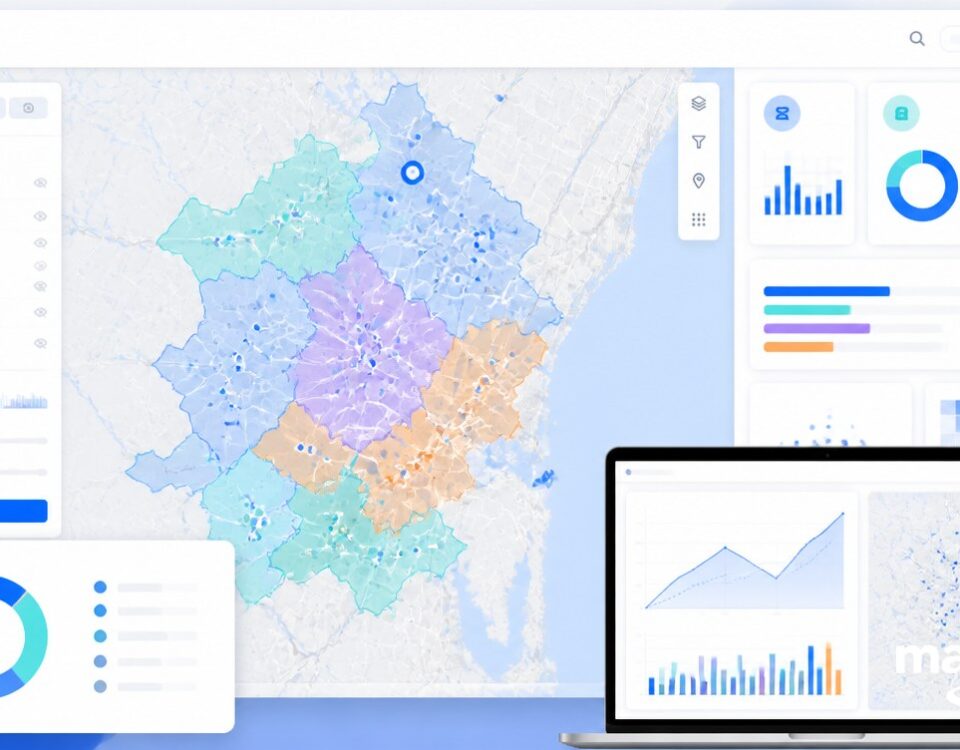Toggle the third eye icon from top
This screenshot has height=750, width=960.
pyautogui.click(x=40, y=243)
